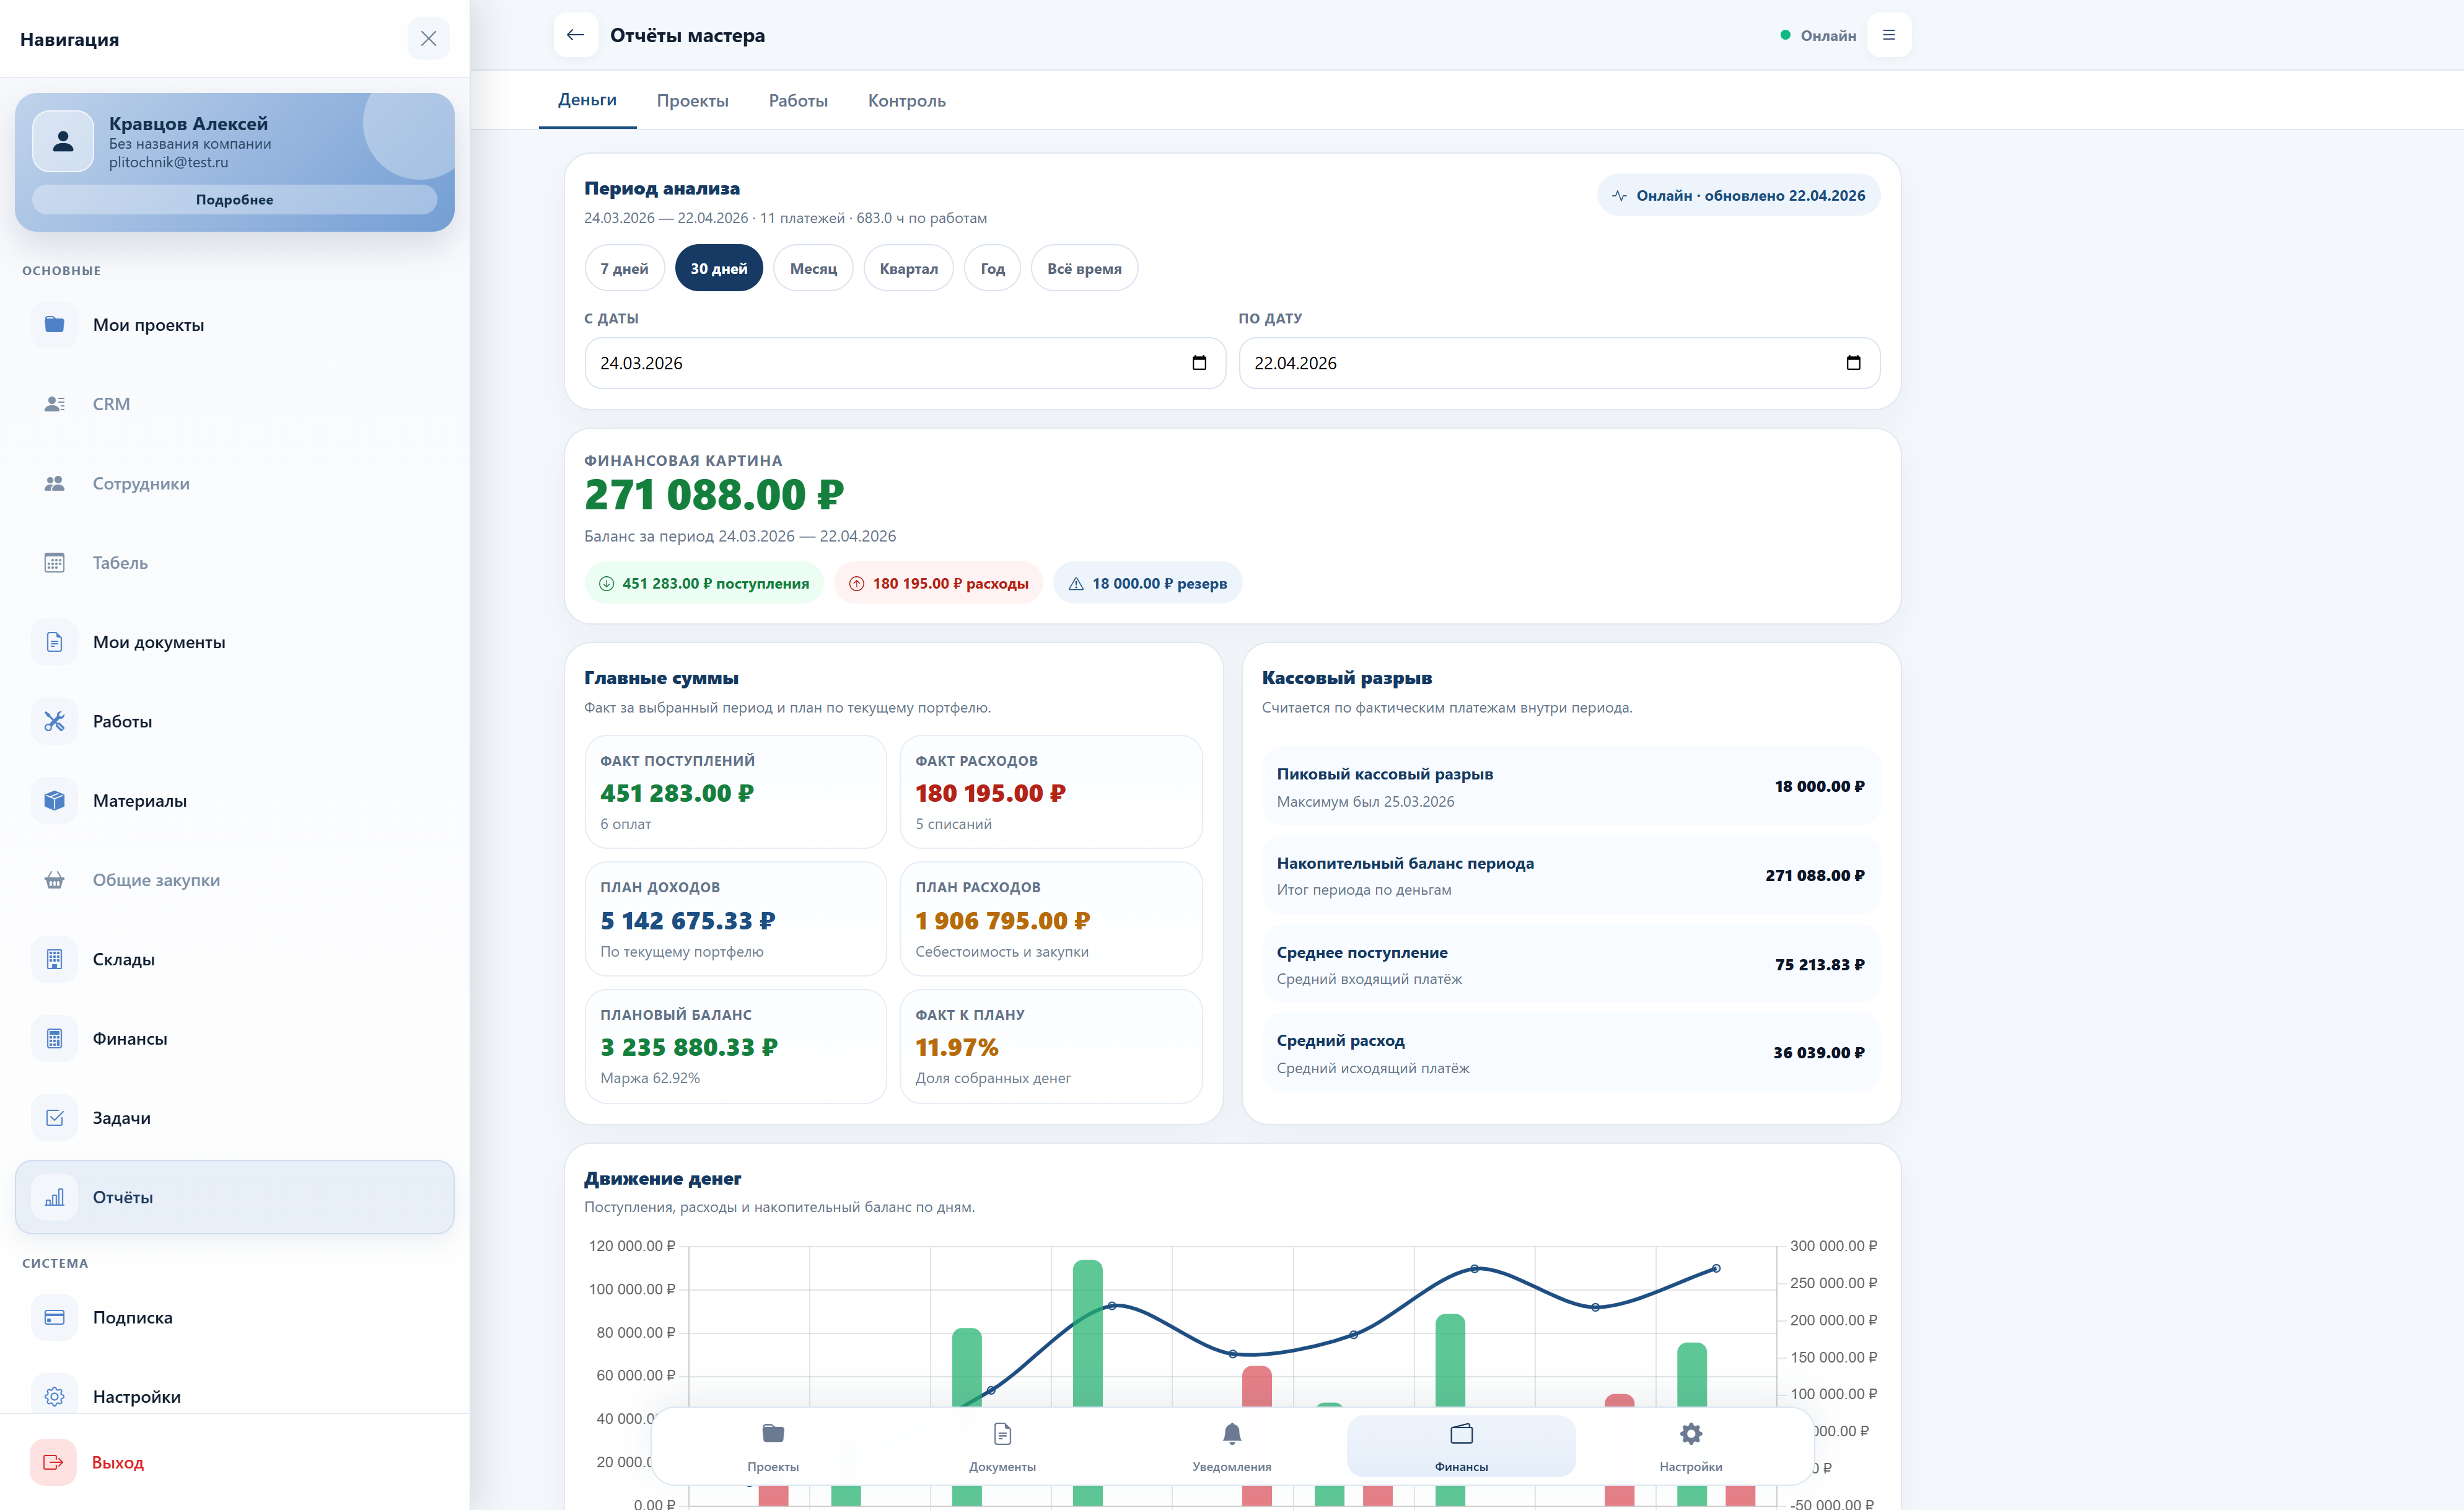
Task: Switch to the Проекты tab
Action: click(692, 101)
